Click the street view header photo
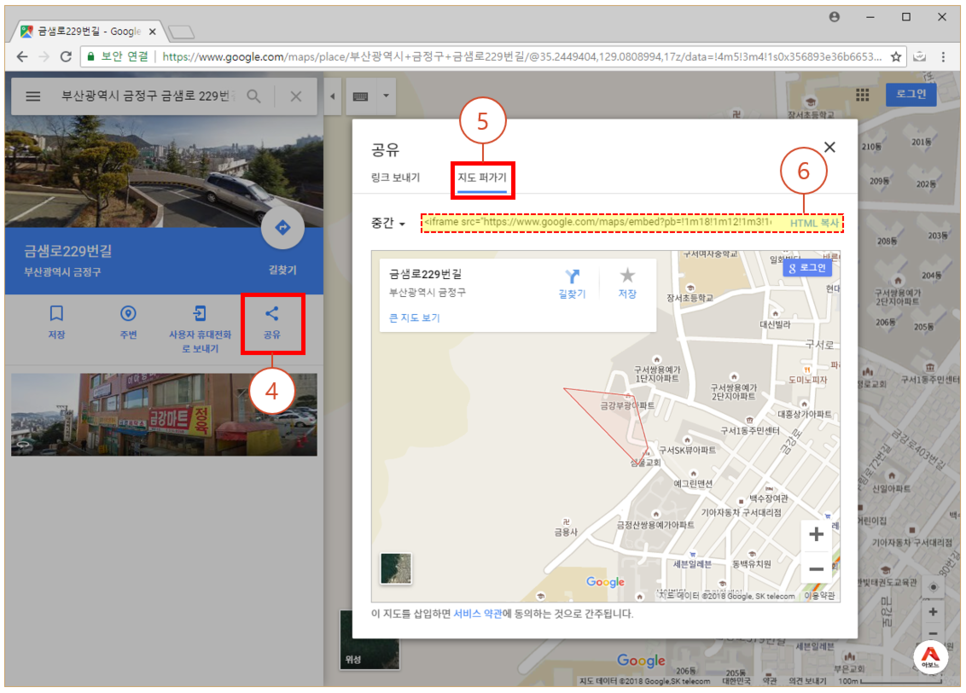The height and width of the screenshot is (693, 966). (164, 171)
